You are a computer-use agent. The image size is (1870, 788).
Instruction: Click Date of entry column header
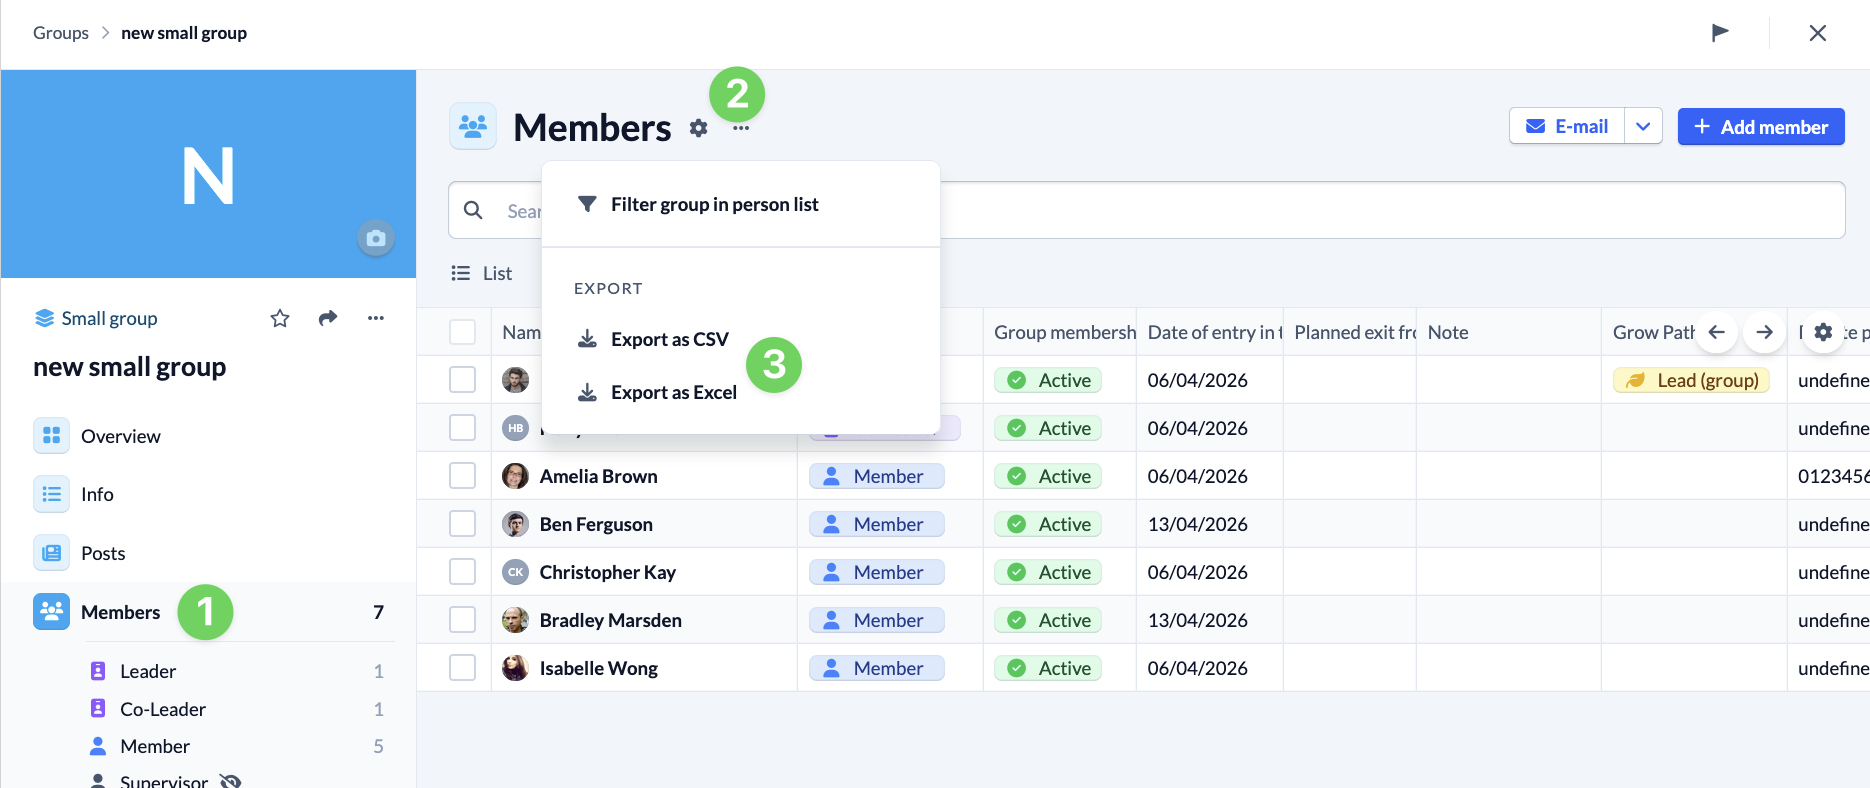tap(1210, 332)
